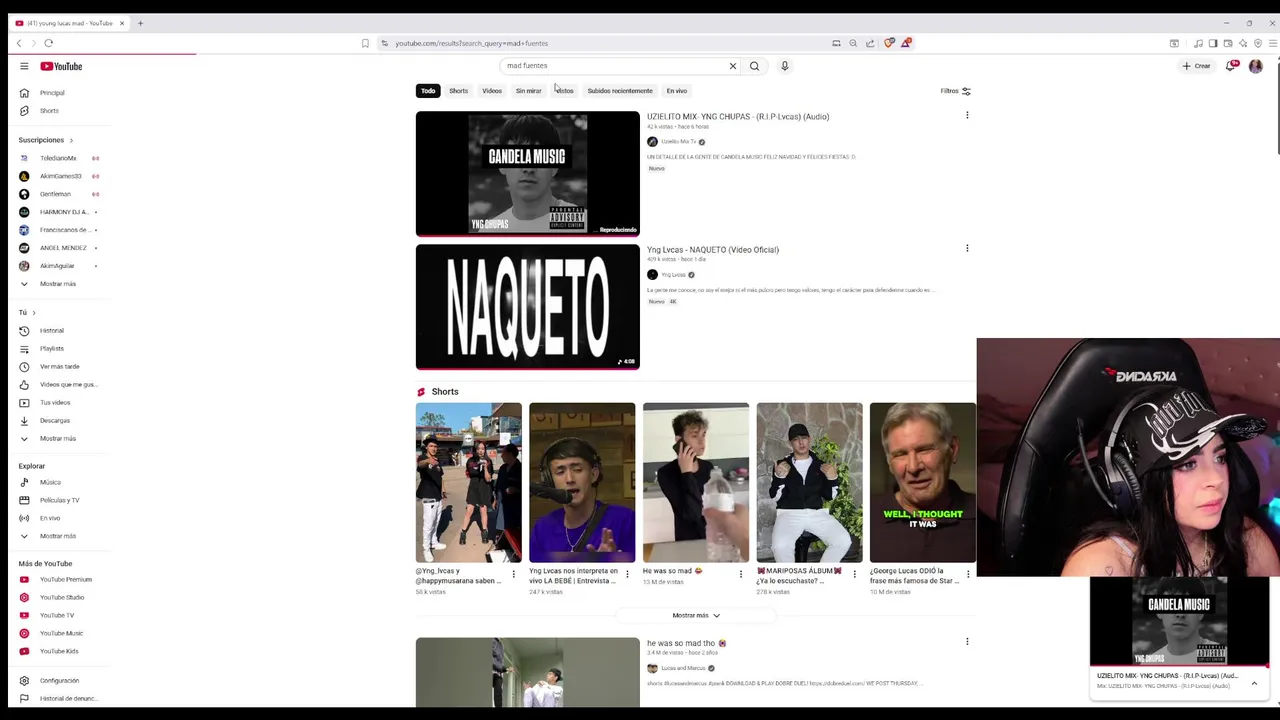Open the Filtros filter options
1280x720 pixels.
coord(955,91)
